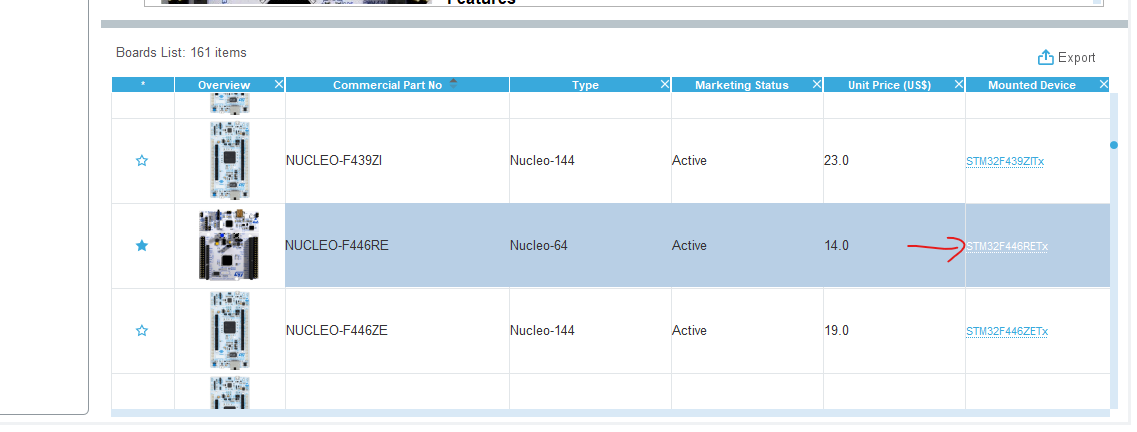Open the STM32F439ZITx mounted device link
The height and width of the screenshot is (432, 1137).
(1004, 162)
